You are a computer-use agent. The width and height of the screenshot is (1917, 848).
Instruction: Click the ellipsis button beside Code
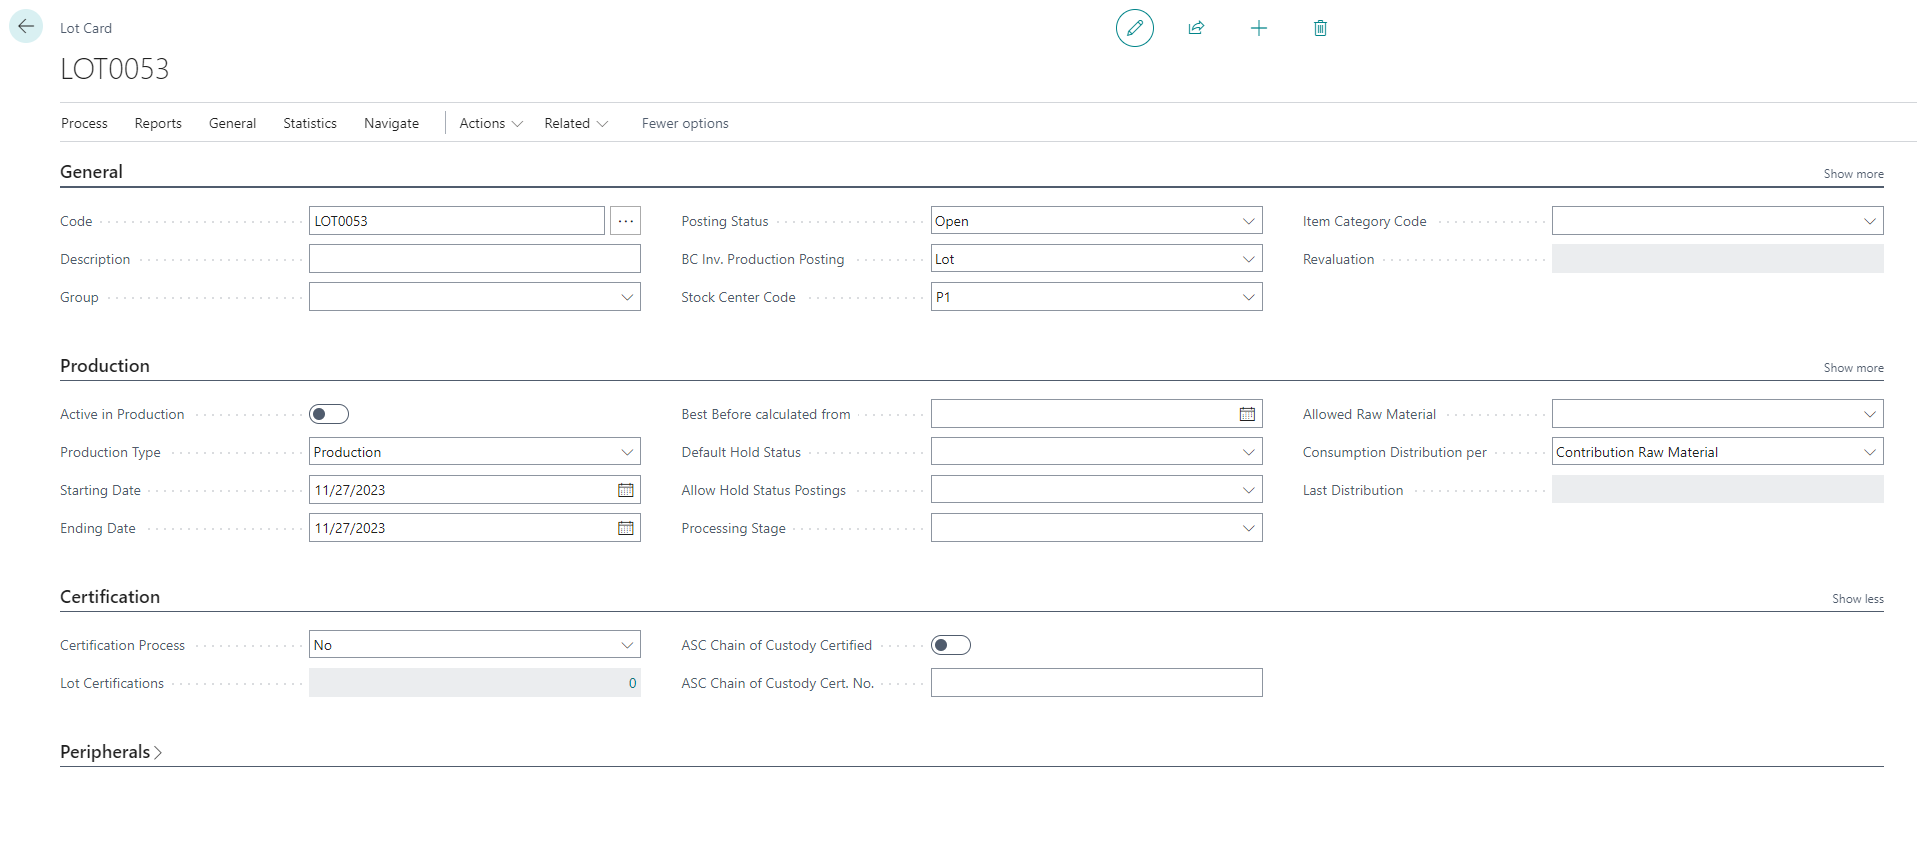coord(626,221)
